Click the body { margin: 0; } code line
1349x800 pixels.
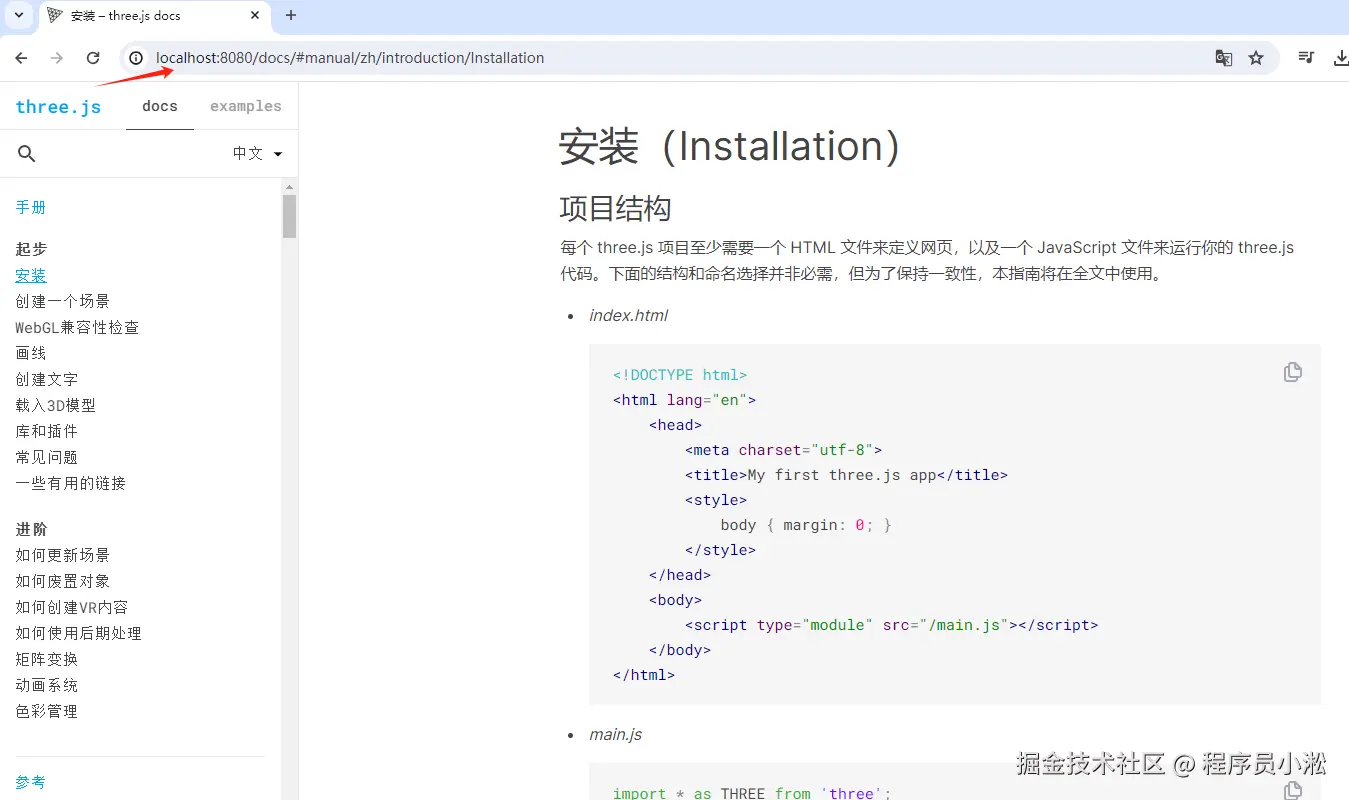[805, 525]
